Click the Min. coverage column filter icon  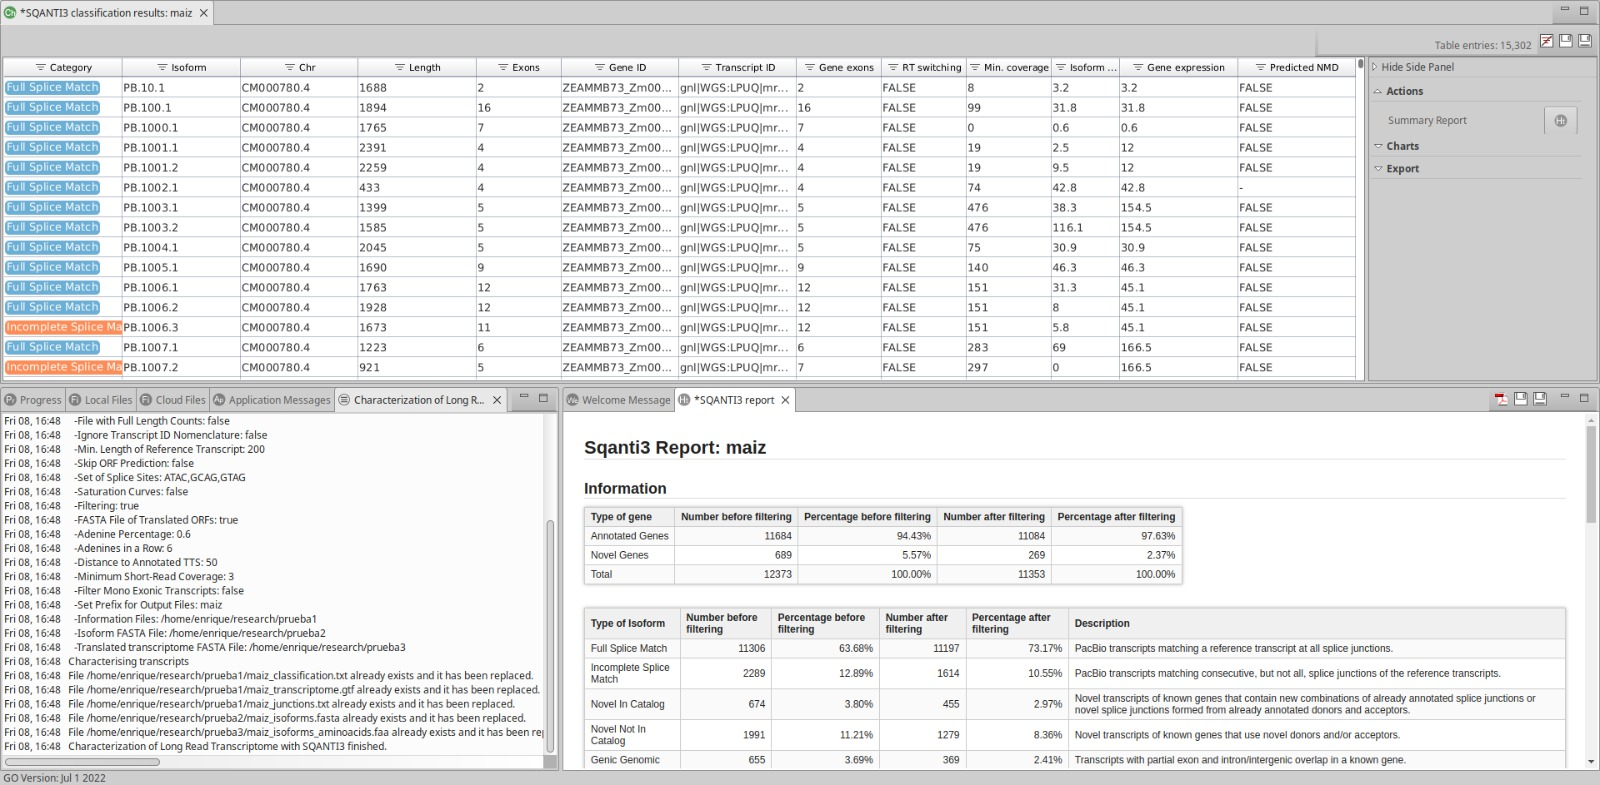pos(975,67)
